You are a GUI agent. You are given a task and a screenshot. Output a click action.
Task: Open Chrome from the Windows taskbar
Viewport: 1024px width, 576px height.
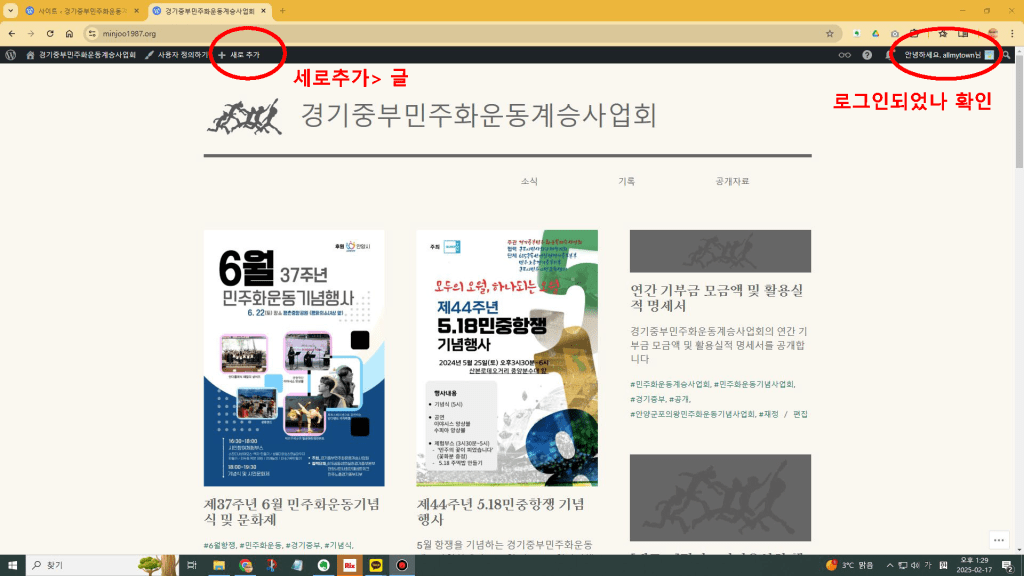(245, 565)
